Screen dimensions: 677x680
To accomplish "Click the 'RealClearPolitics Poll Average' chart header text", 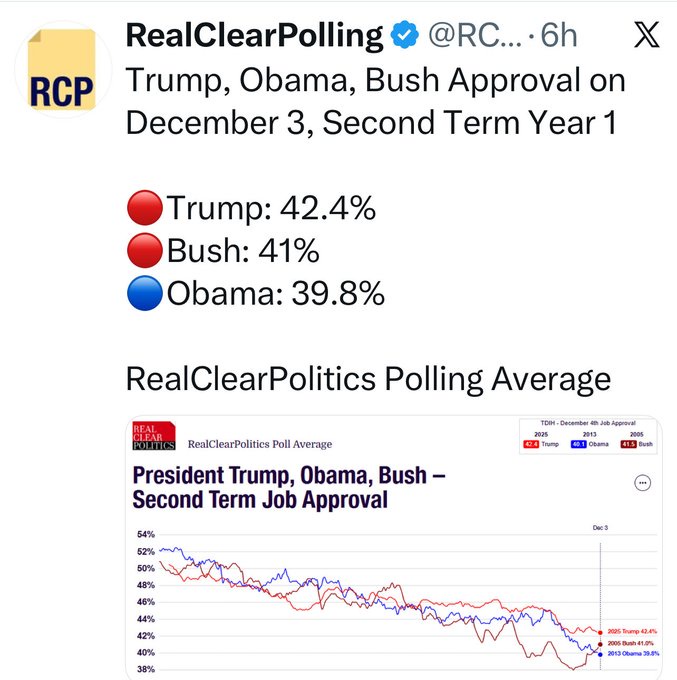I will [259, 444].
